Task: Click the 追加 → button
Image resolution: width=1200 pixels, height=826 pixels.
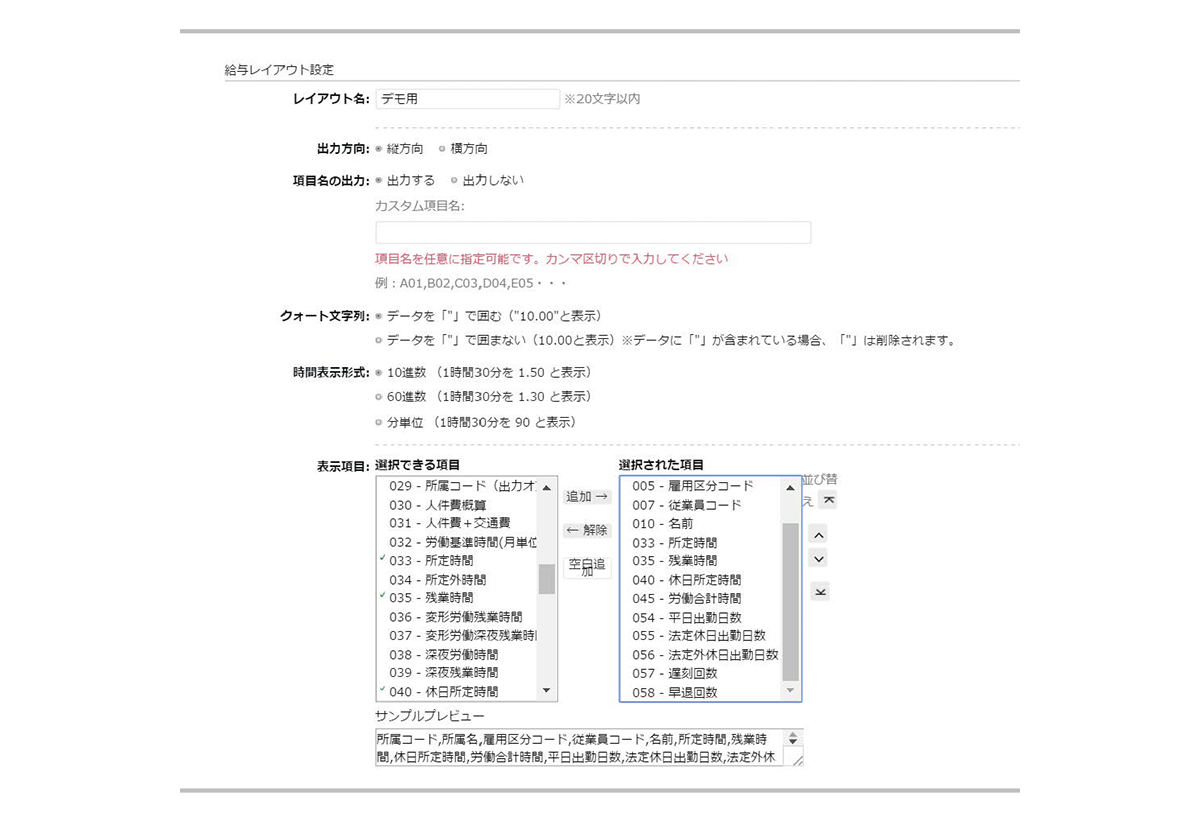Action: click(x=587, y=496)
